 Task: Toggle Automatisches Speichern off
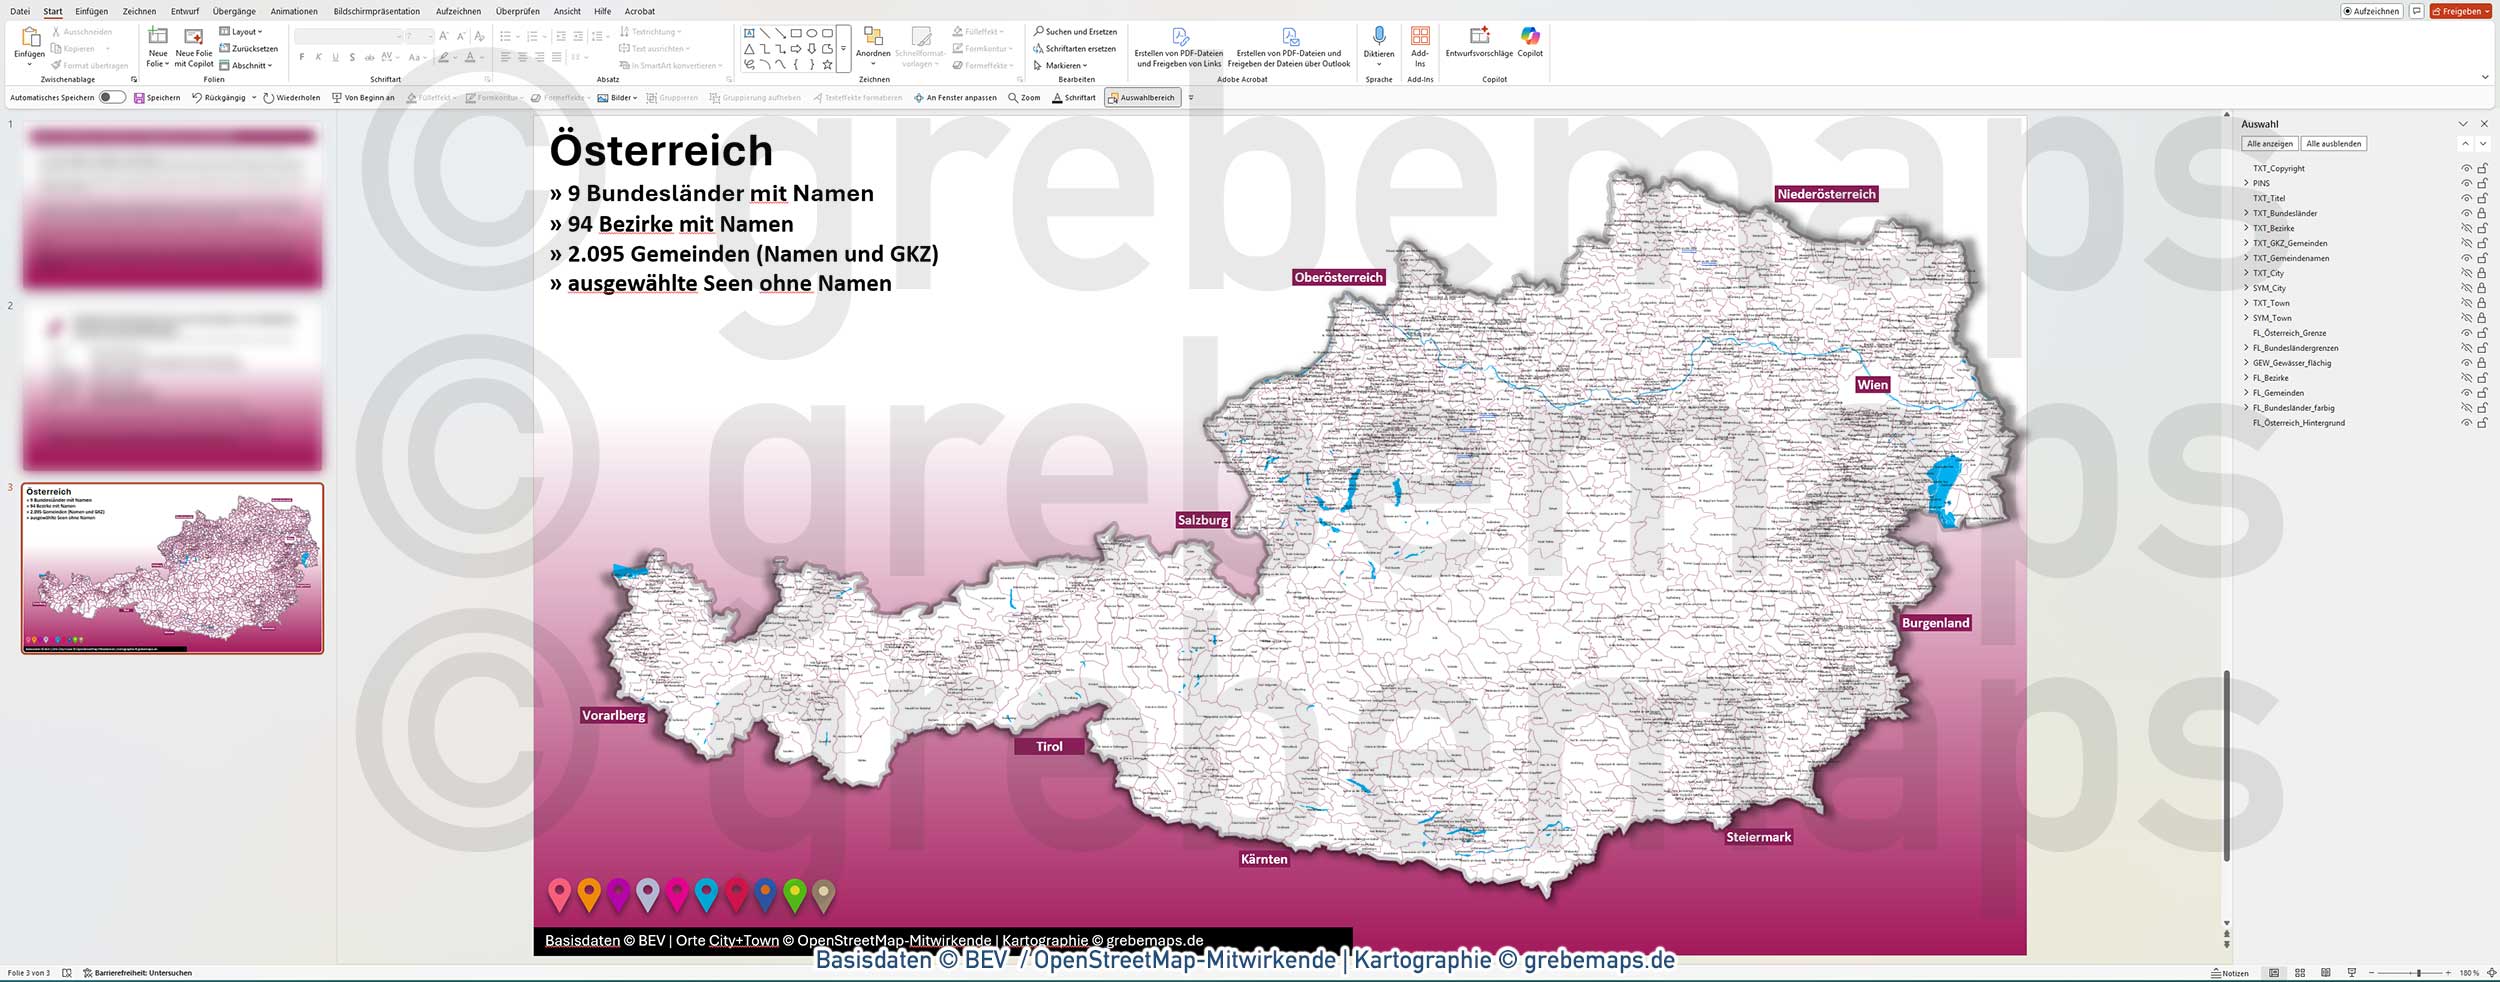coord(112,98)
